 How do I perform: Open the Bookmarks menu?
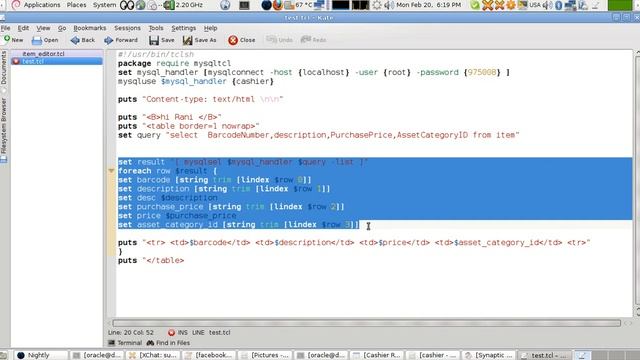click(x=90, y=28)
